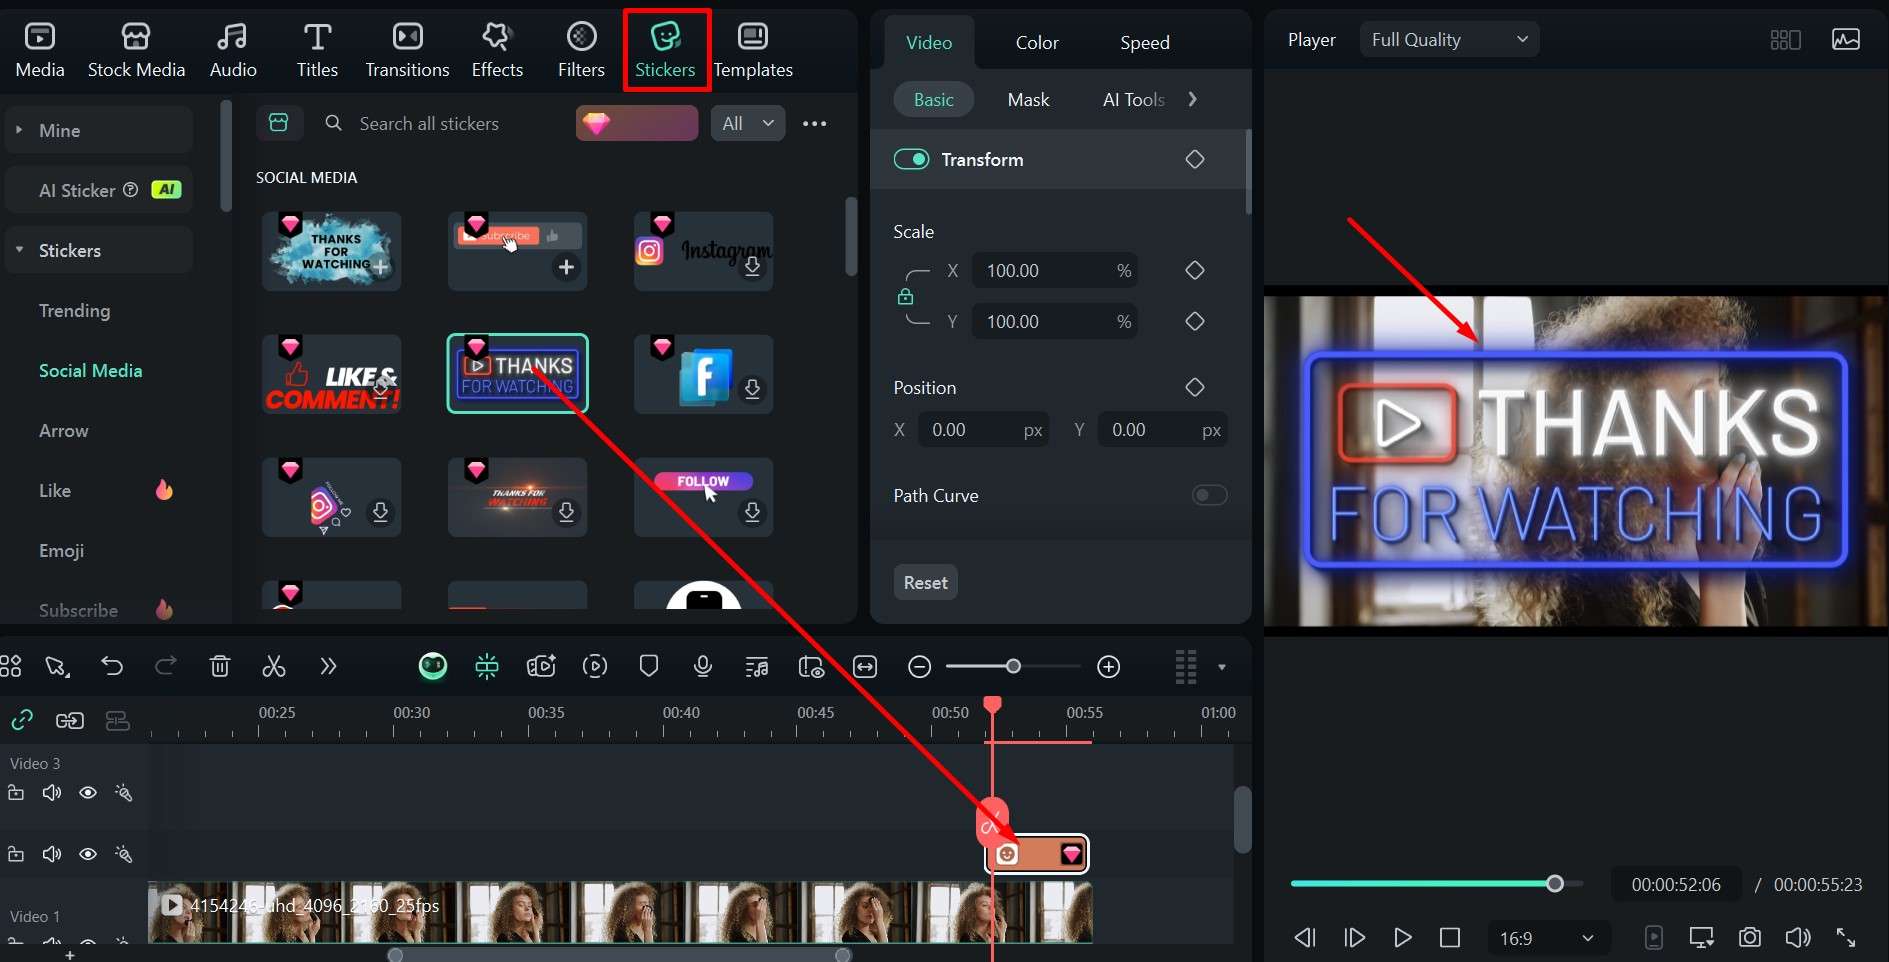Select the Emoji sticker category

61,551
